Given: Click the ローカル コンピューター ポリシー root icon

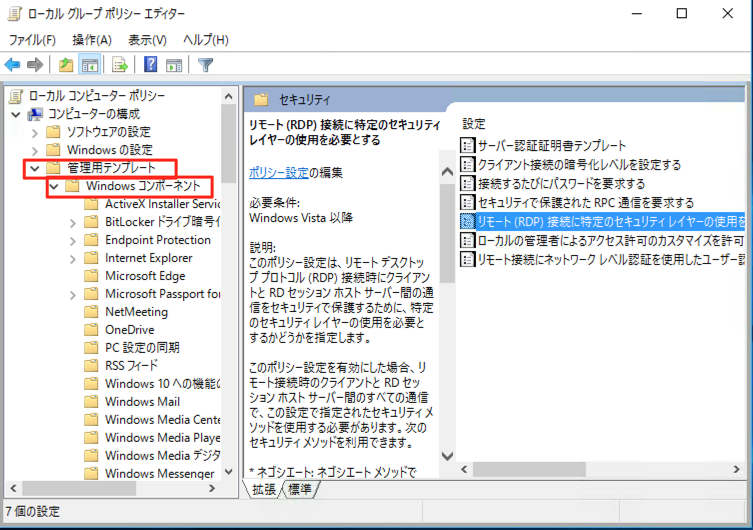Looking at the screenshot, I should (16, 96).
